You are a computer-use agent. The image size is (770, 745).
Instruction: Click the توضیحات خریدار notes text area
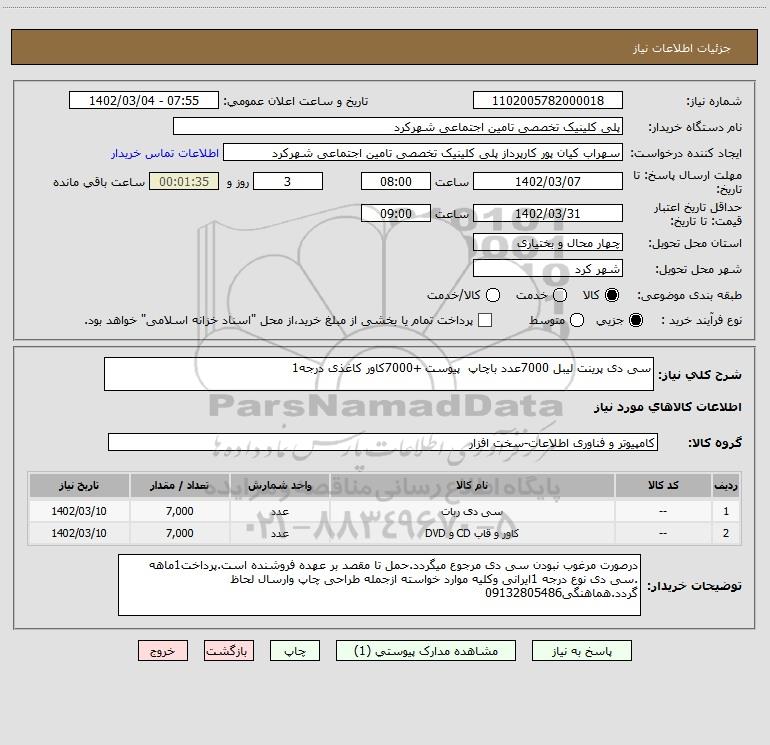pos(379,585)
